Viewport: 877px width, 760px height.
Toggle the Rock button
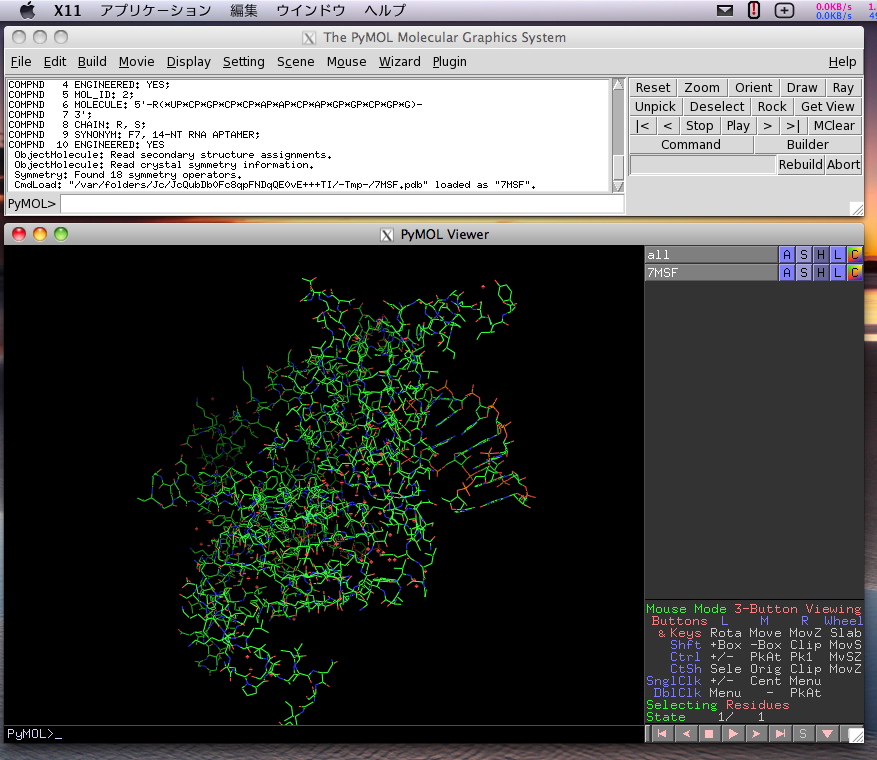coord(772,107)
